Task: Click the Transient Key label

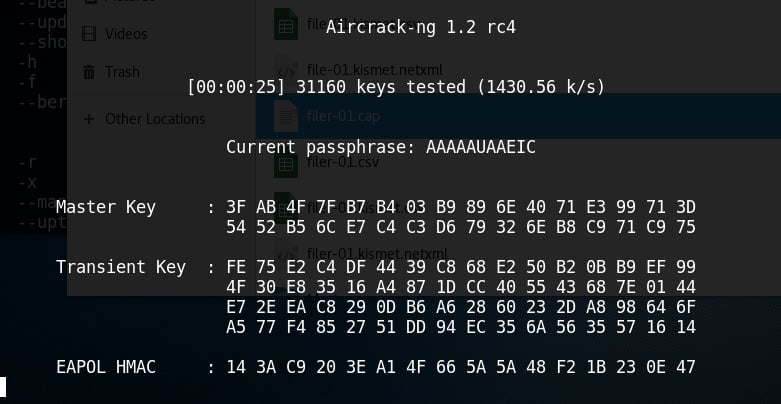Action: [121, 267]
